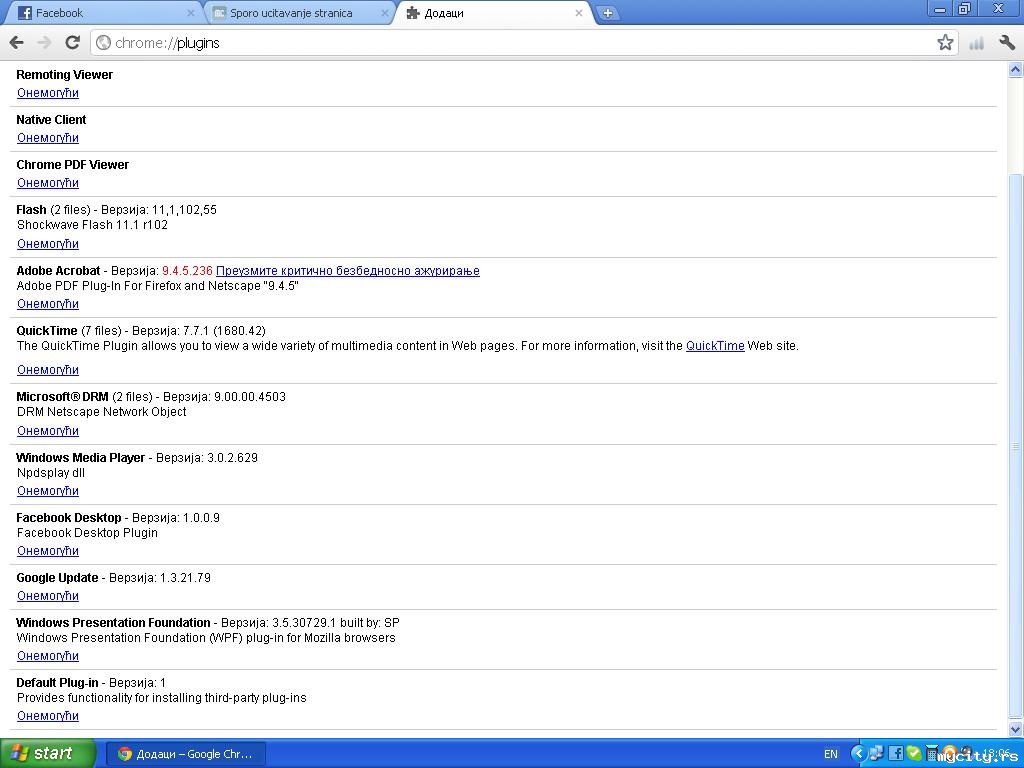Disable the Adobe Acrobat plugin
This screenshot has height=768, width=1024.
(x=48, y=304)
